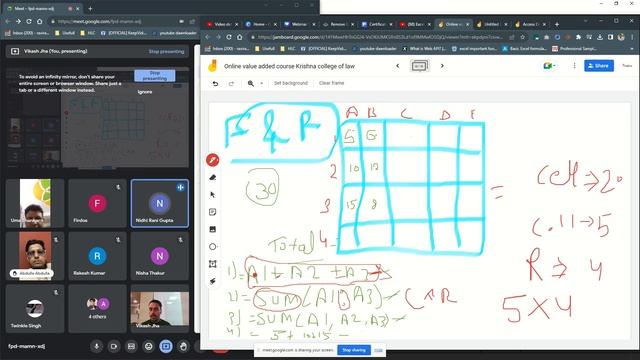Toggle camera in Meet controls
The height and width of the screenshot is (360, 640).
tap(114, 346)
